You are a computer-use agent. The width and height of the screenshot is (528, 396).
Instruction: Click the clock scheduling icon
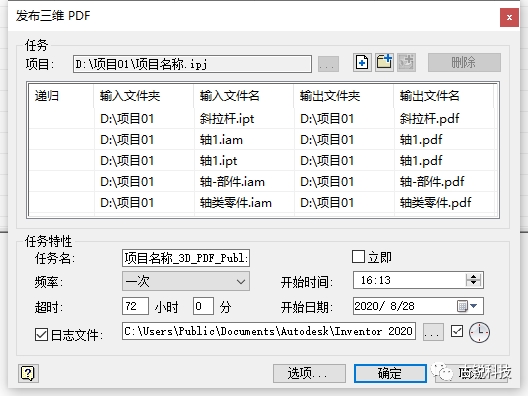pyautogui.click(x=479, y=332)
